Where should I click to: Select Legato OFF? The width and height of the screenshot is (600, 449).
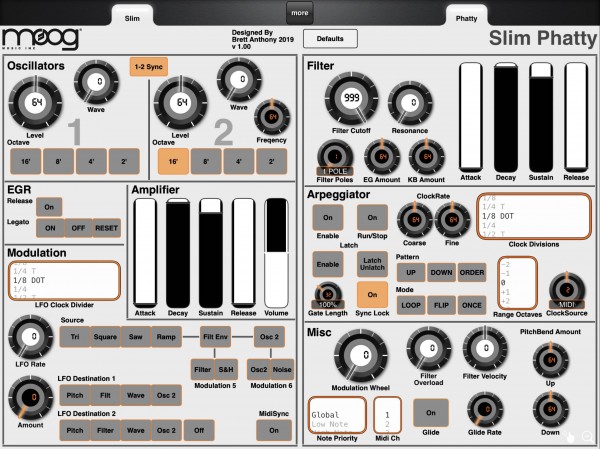[x=78, y=228]
